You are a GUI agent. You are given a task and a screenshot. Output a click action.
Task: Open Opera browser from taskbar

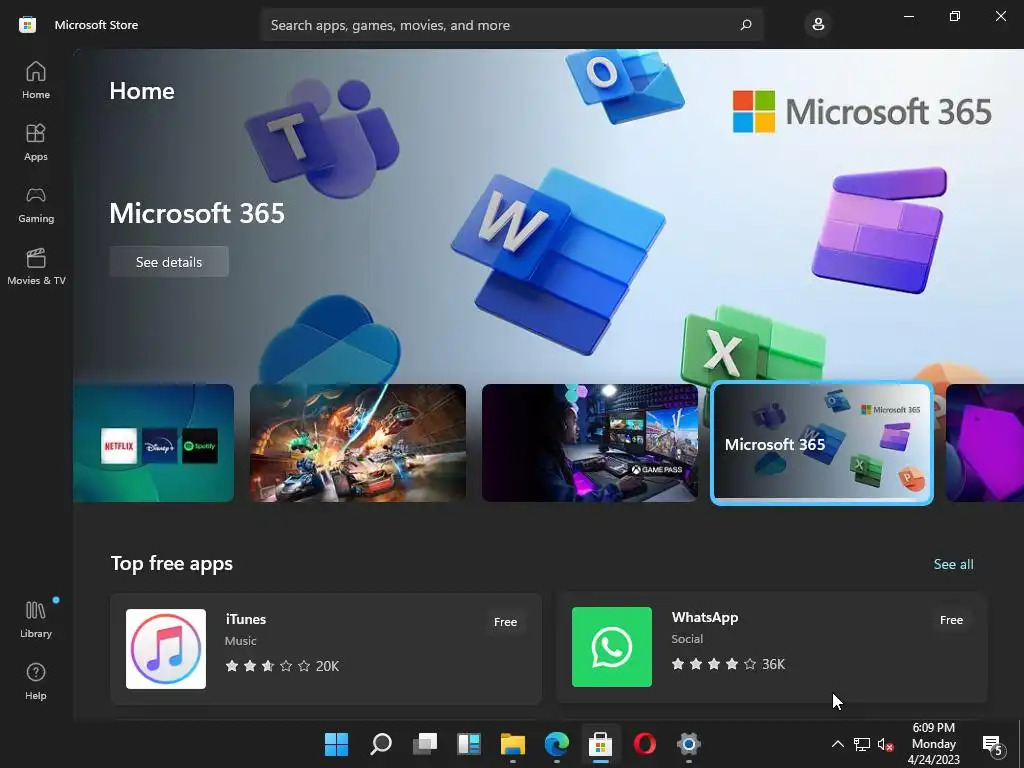[x=645, y=744]
